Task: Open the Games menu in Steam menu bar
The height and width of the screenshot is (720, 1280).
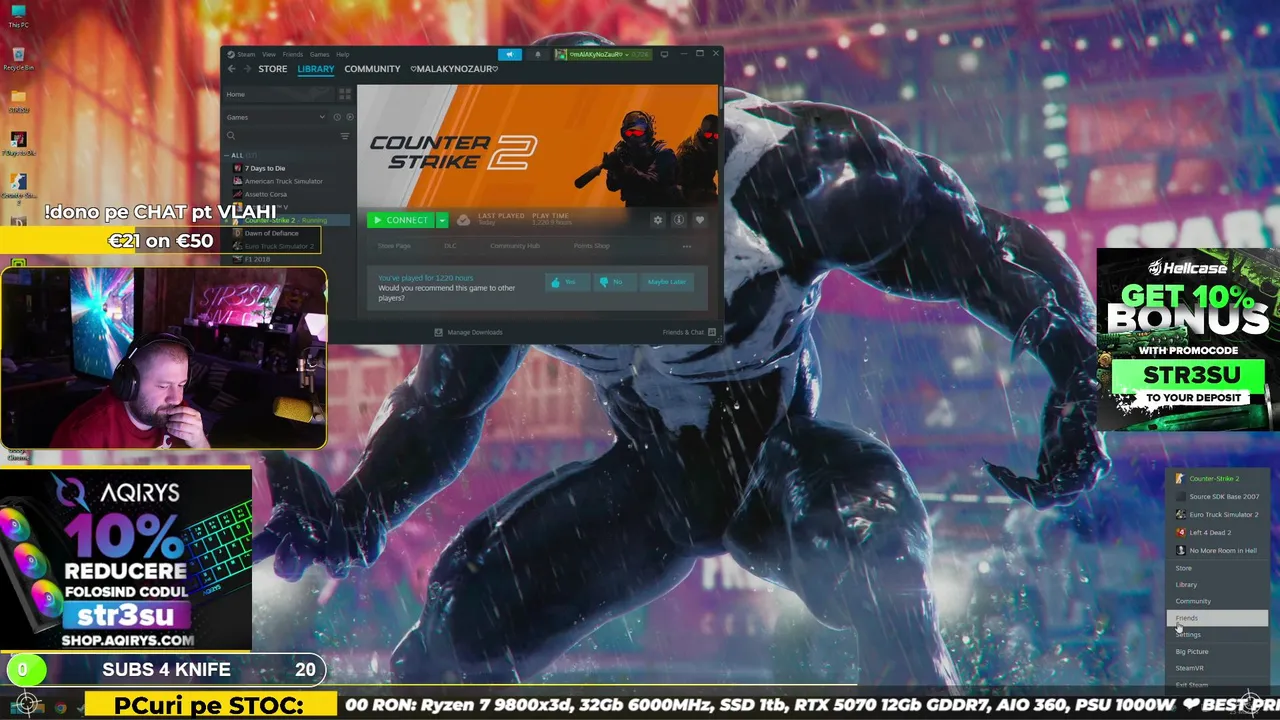Action: [x=320, y=54]
